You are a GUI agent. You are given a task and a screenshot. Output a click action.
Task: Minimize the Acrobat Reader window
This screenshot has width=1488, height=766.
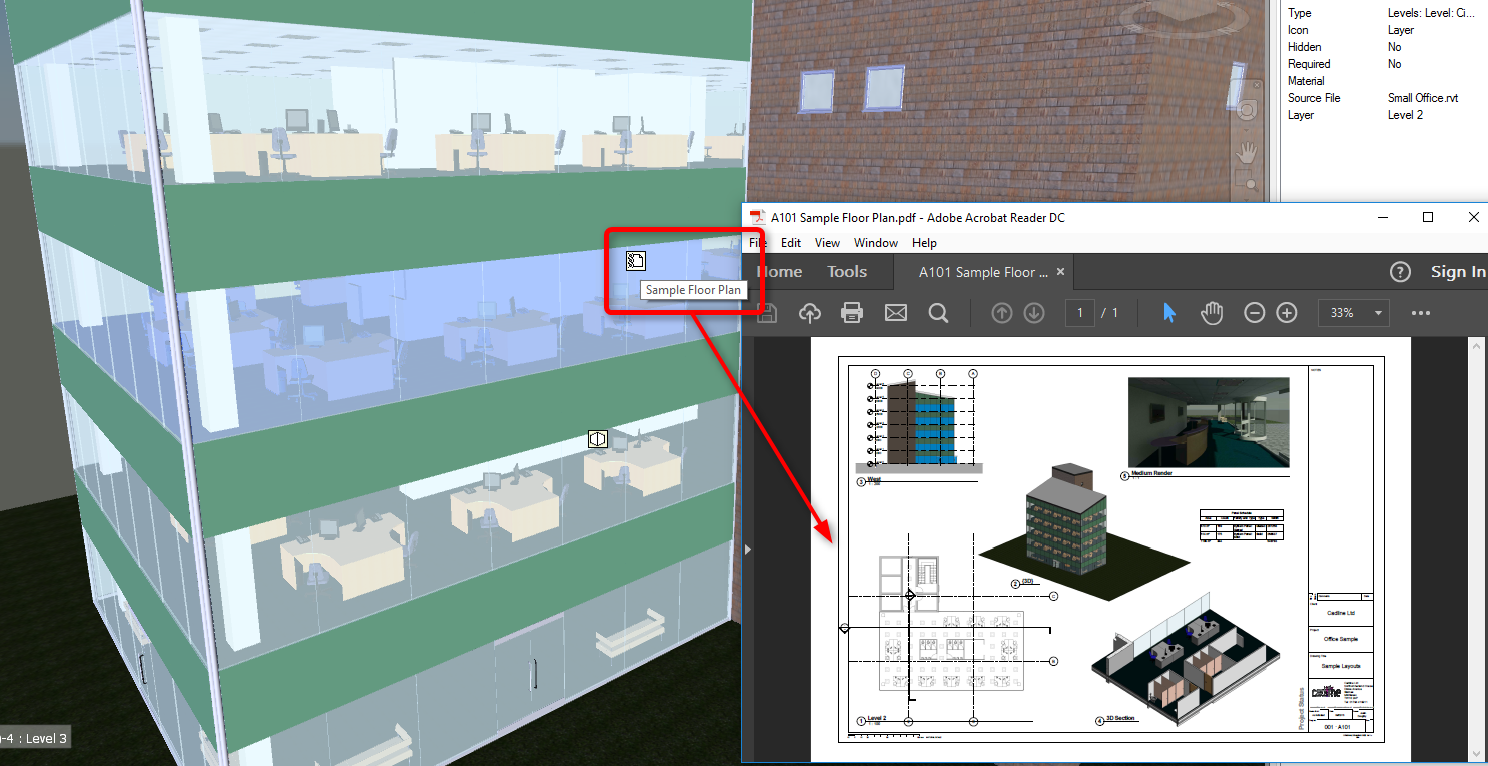1384,217
